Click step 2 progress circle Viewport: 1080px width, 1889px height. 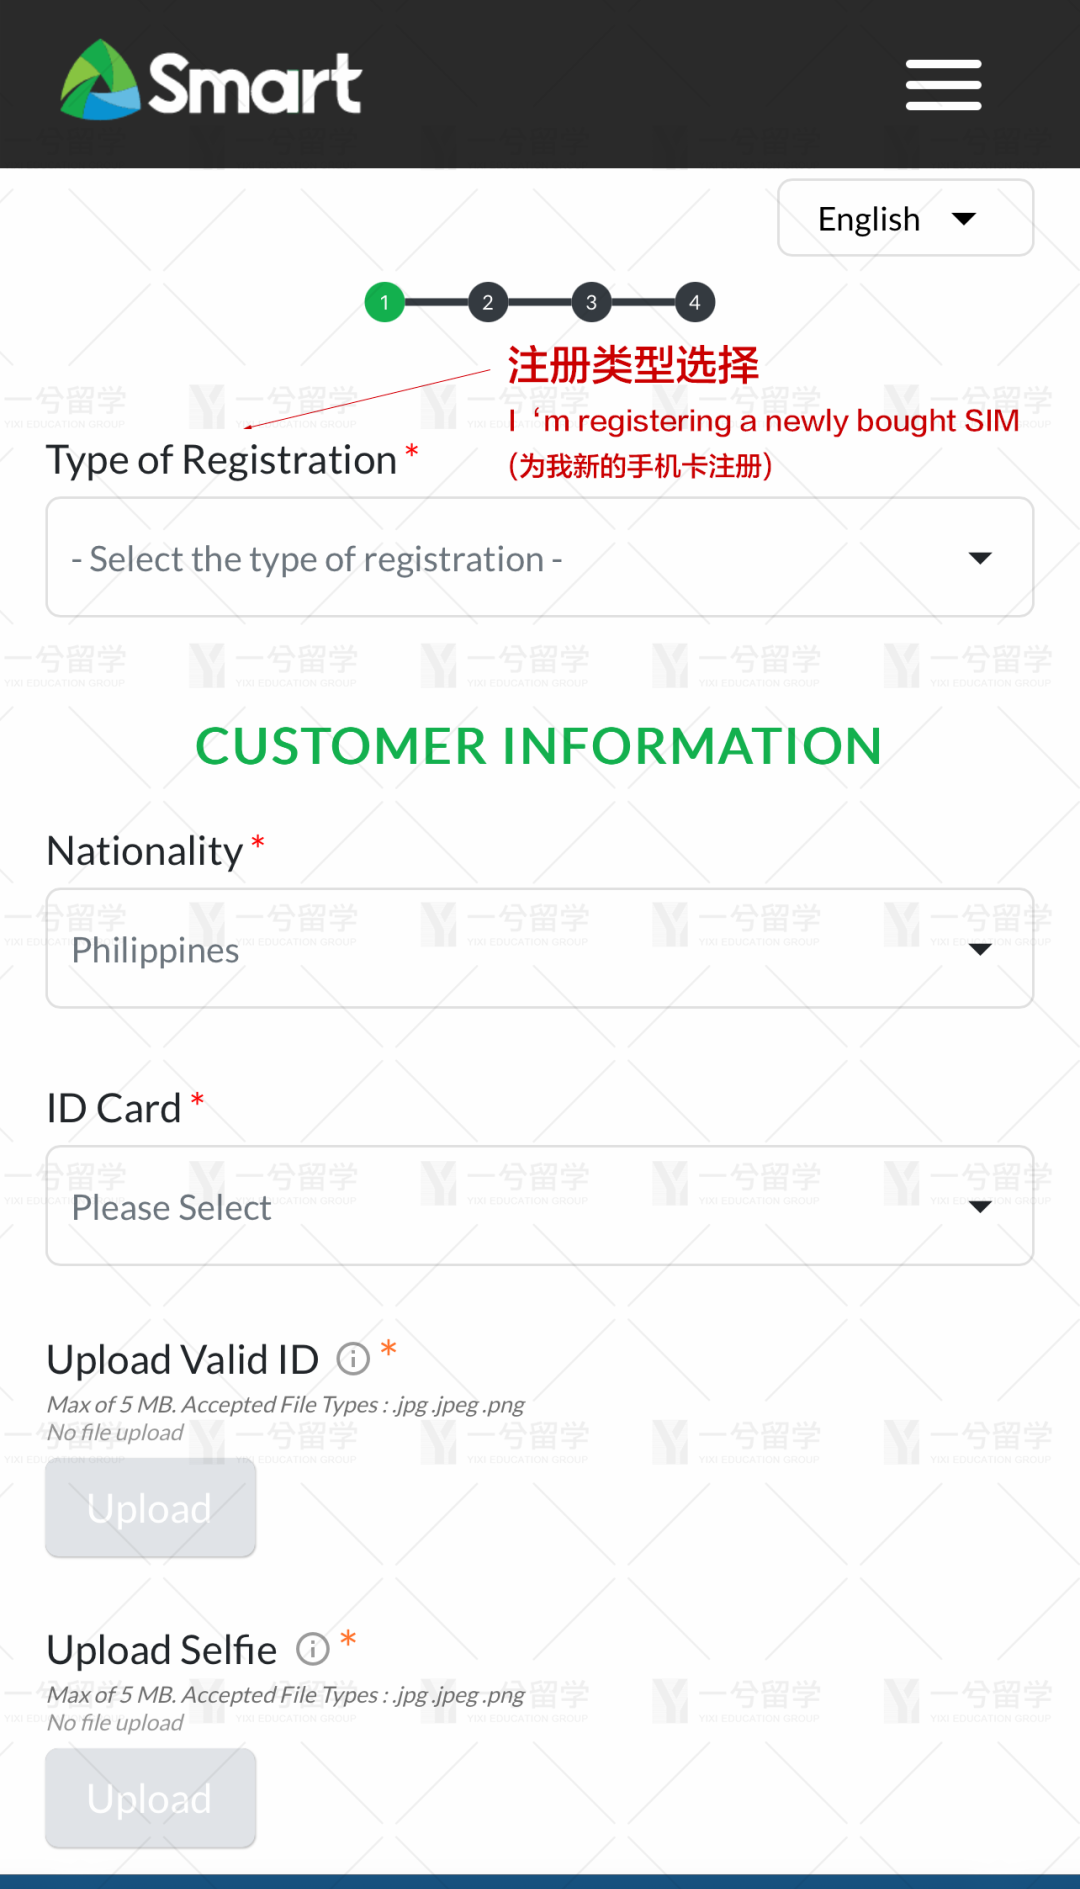pos(488,302)
